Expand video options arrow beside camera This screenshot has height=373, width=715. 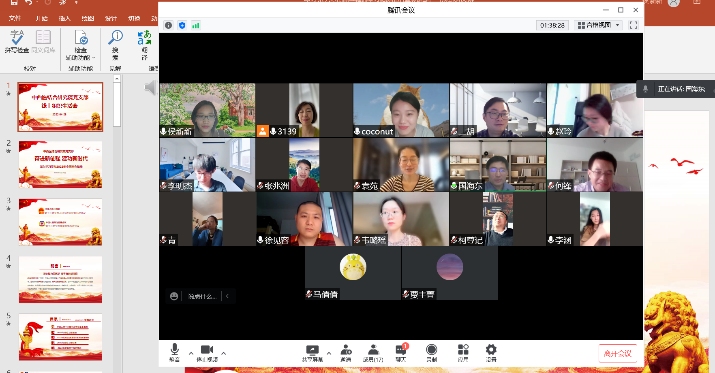[x=223, y=353]
